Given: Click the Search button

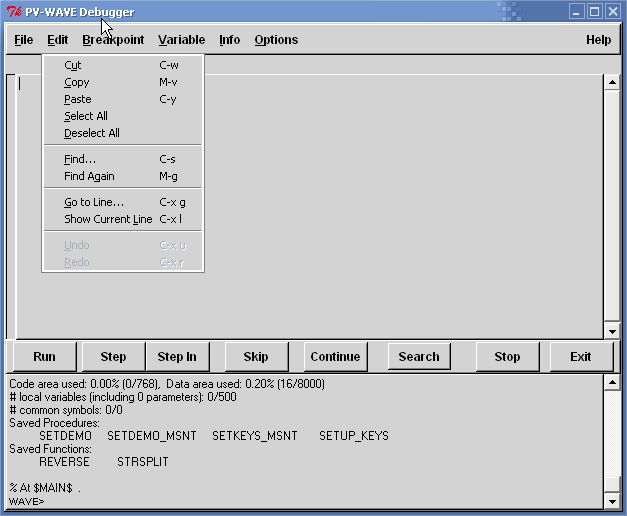Looking at the screenshot, I should click(x=419, y=356).
